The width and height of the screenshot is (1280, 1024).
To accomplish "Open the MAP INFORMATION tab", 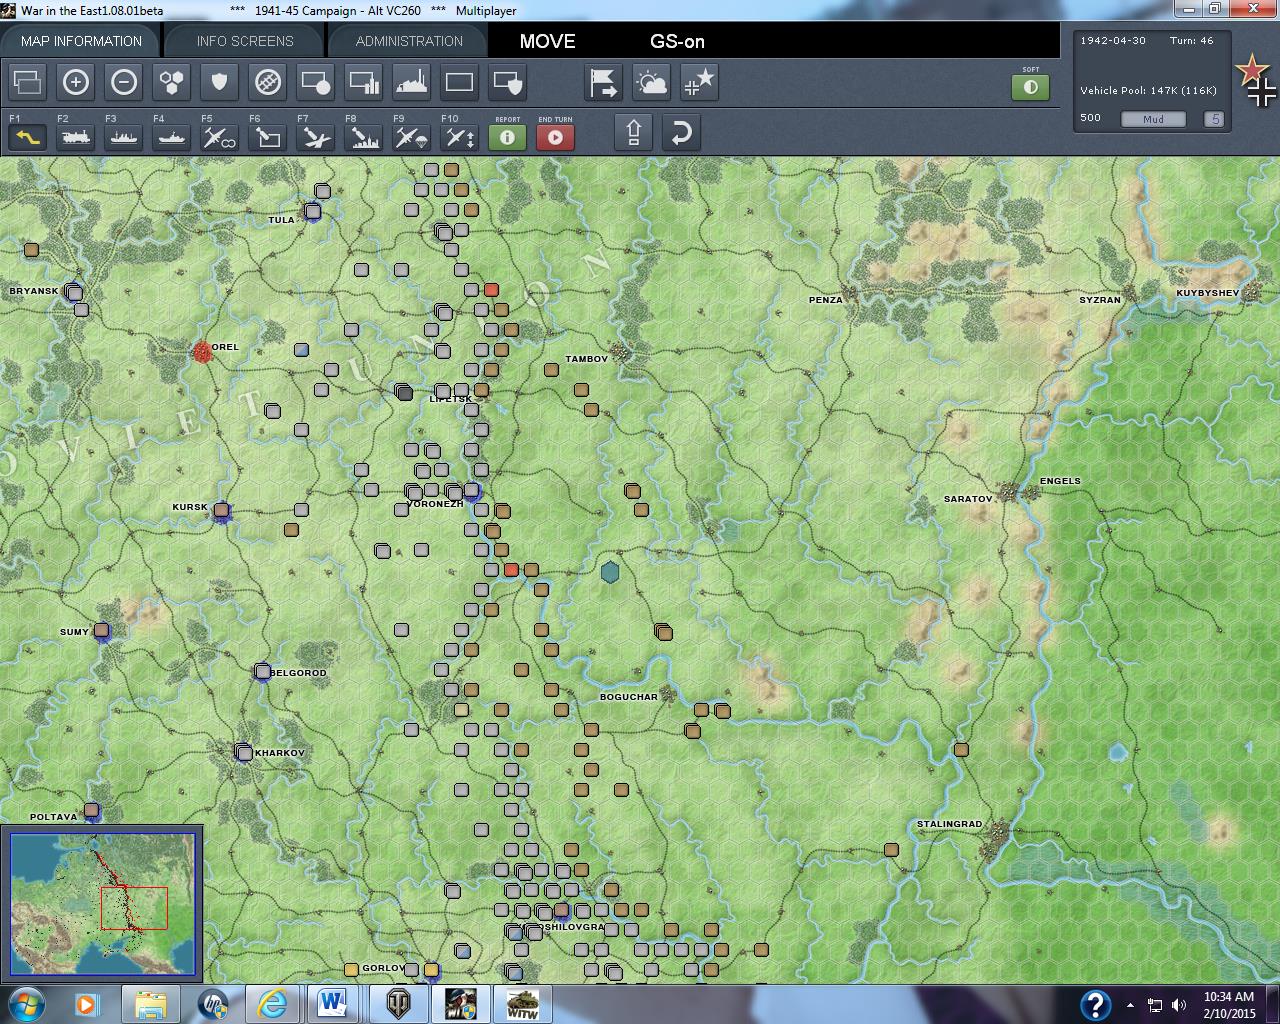I will (81, 41).
